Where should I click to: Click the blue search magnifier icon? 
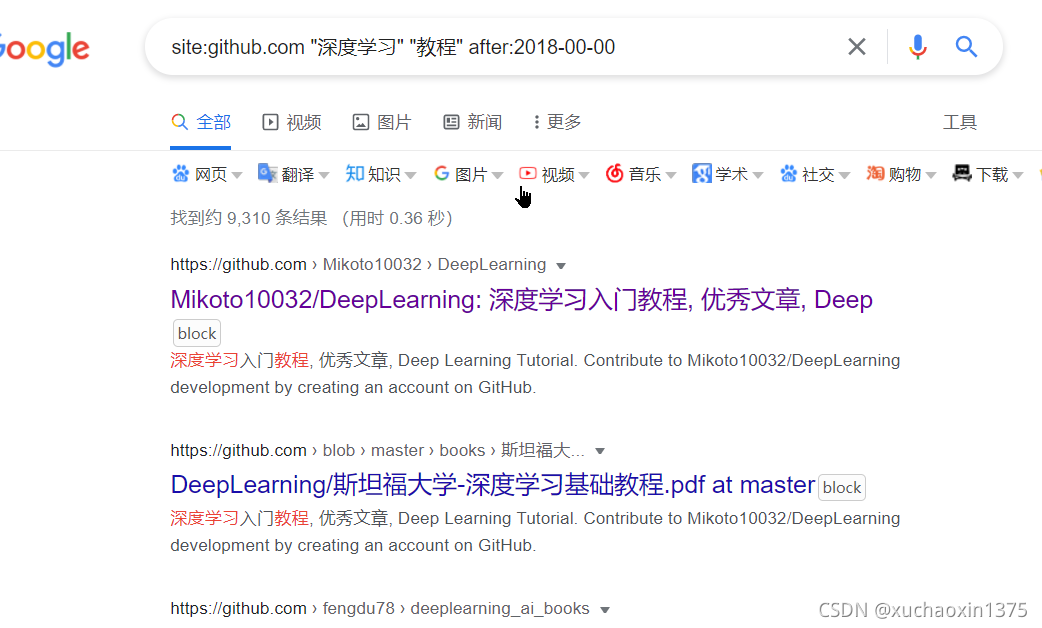coord(966,47)
